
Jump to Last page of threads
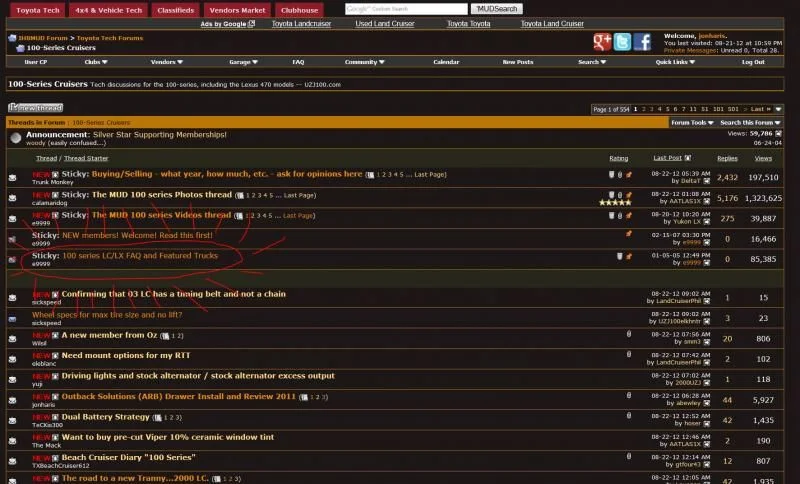pos(760,109)
